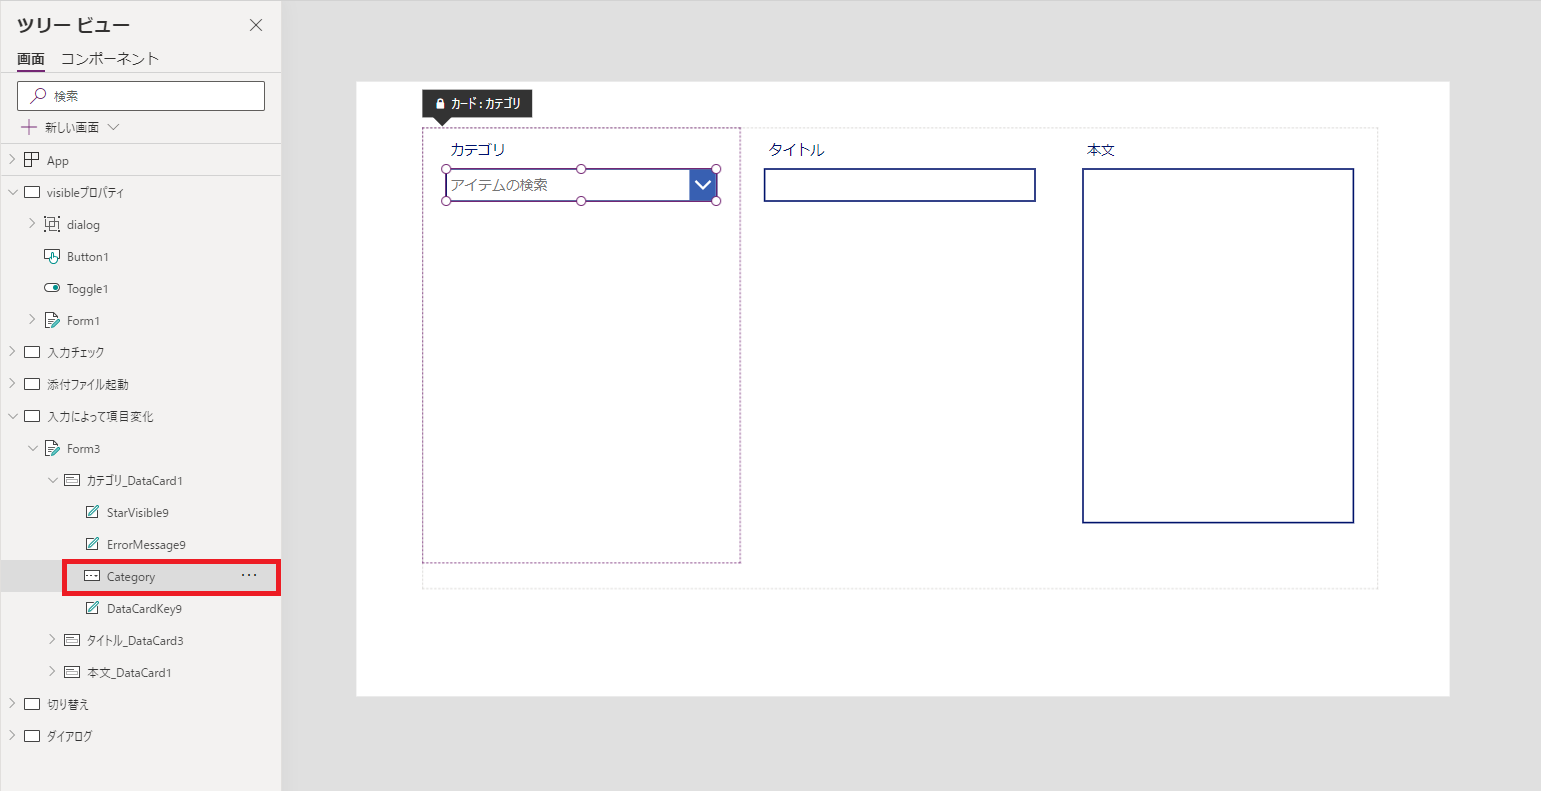Image resolution: width=1541 pixels, height=791 pixels.
Task: Click the 本文 multiline text box
Action: coord(1218,346)
